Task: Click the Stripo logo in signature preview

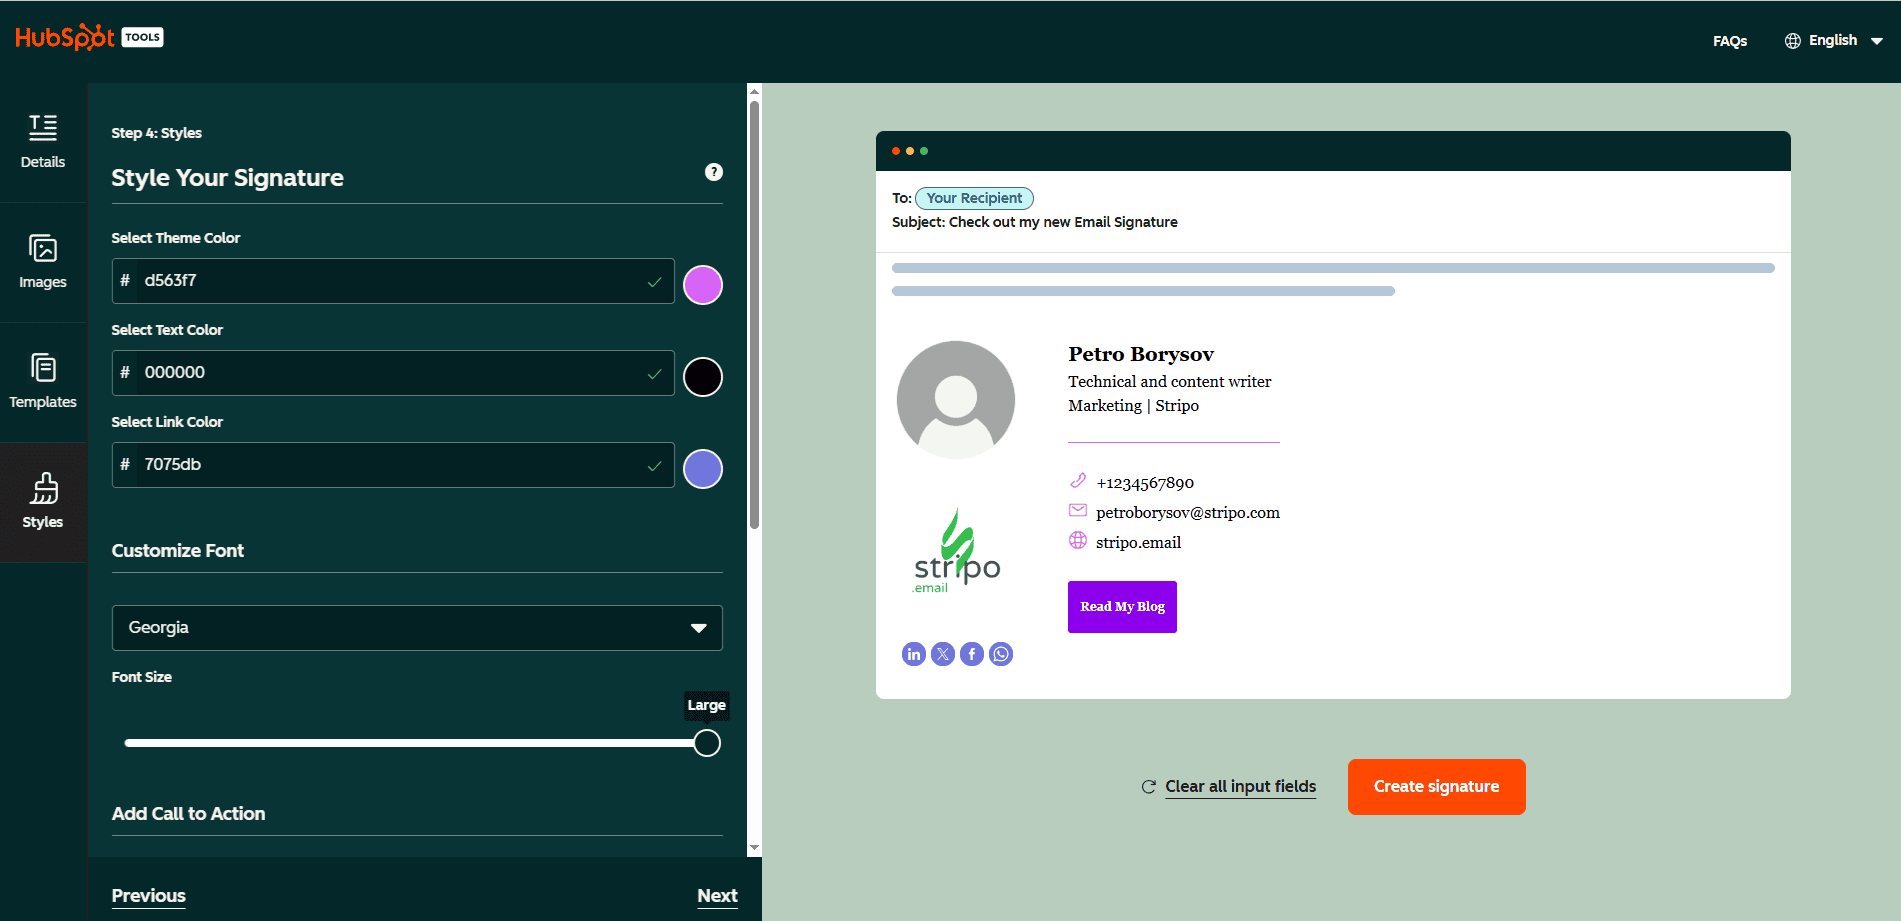Action: (x=956, y=551)
